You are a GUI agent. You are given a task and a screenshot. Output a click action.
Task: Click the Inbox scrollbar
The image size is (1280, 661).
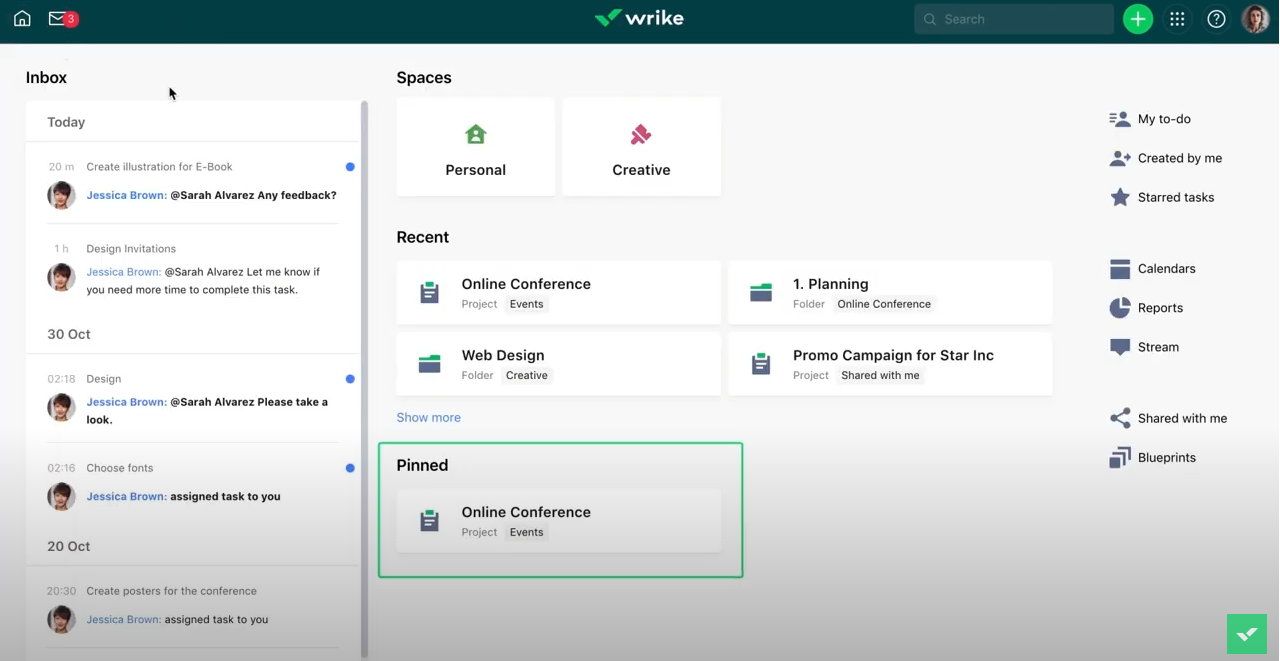[364, 380]
